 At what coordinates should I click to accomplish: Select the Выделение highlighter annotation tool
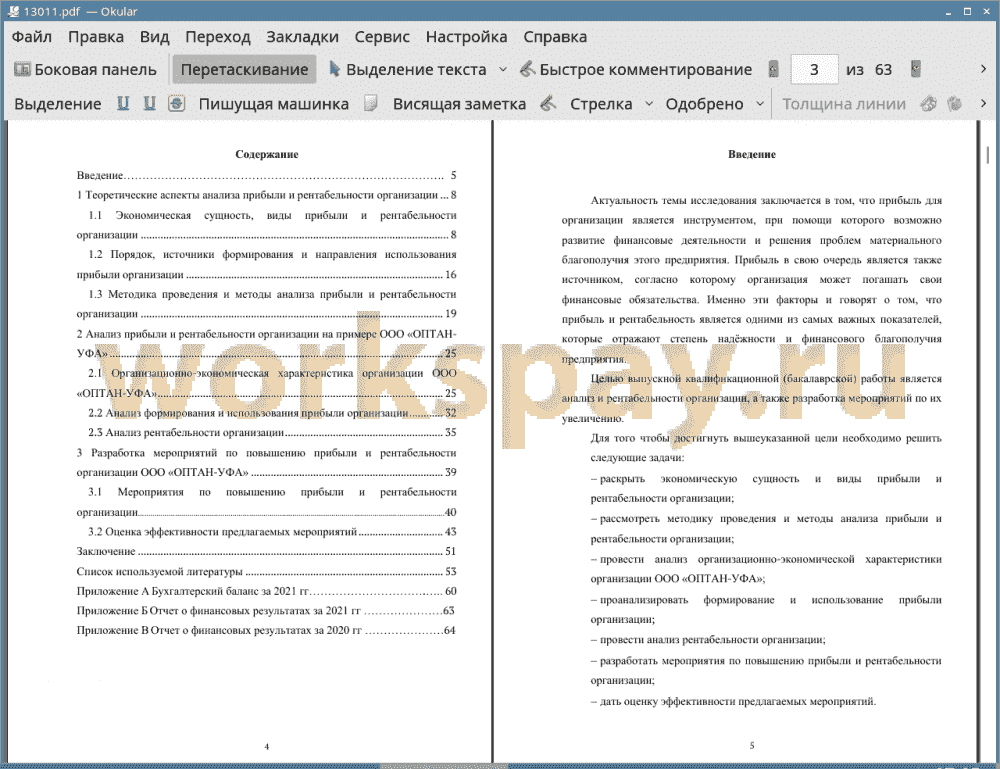57,104
